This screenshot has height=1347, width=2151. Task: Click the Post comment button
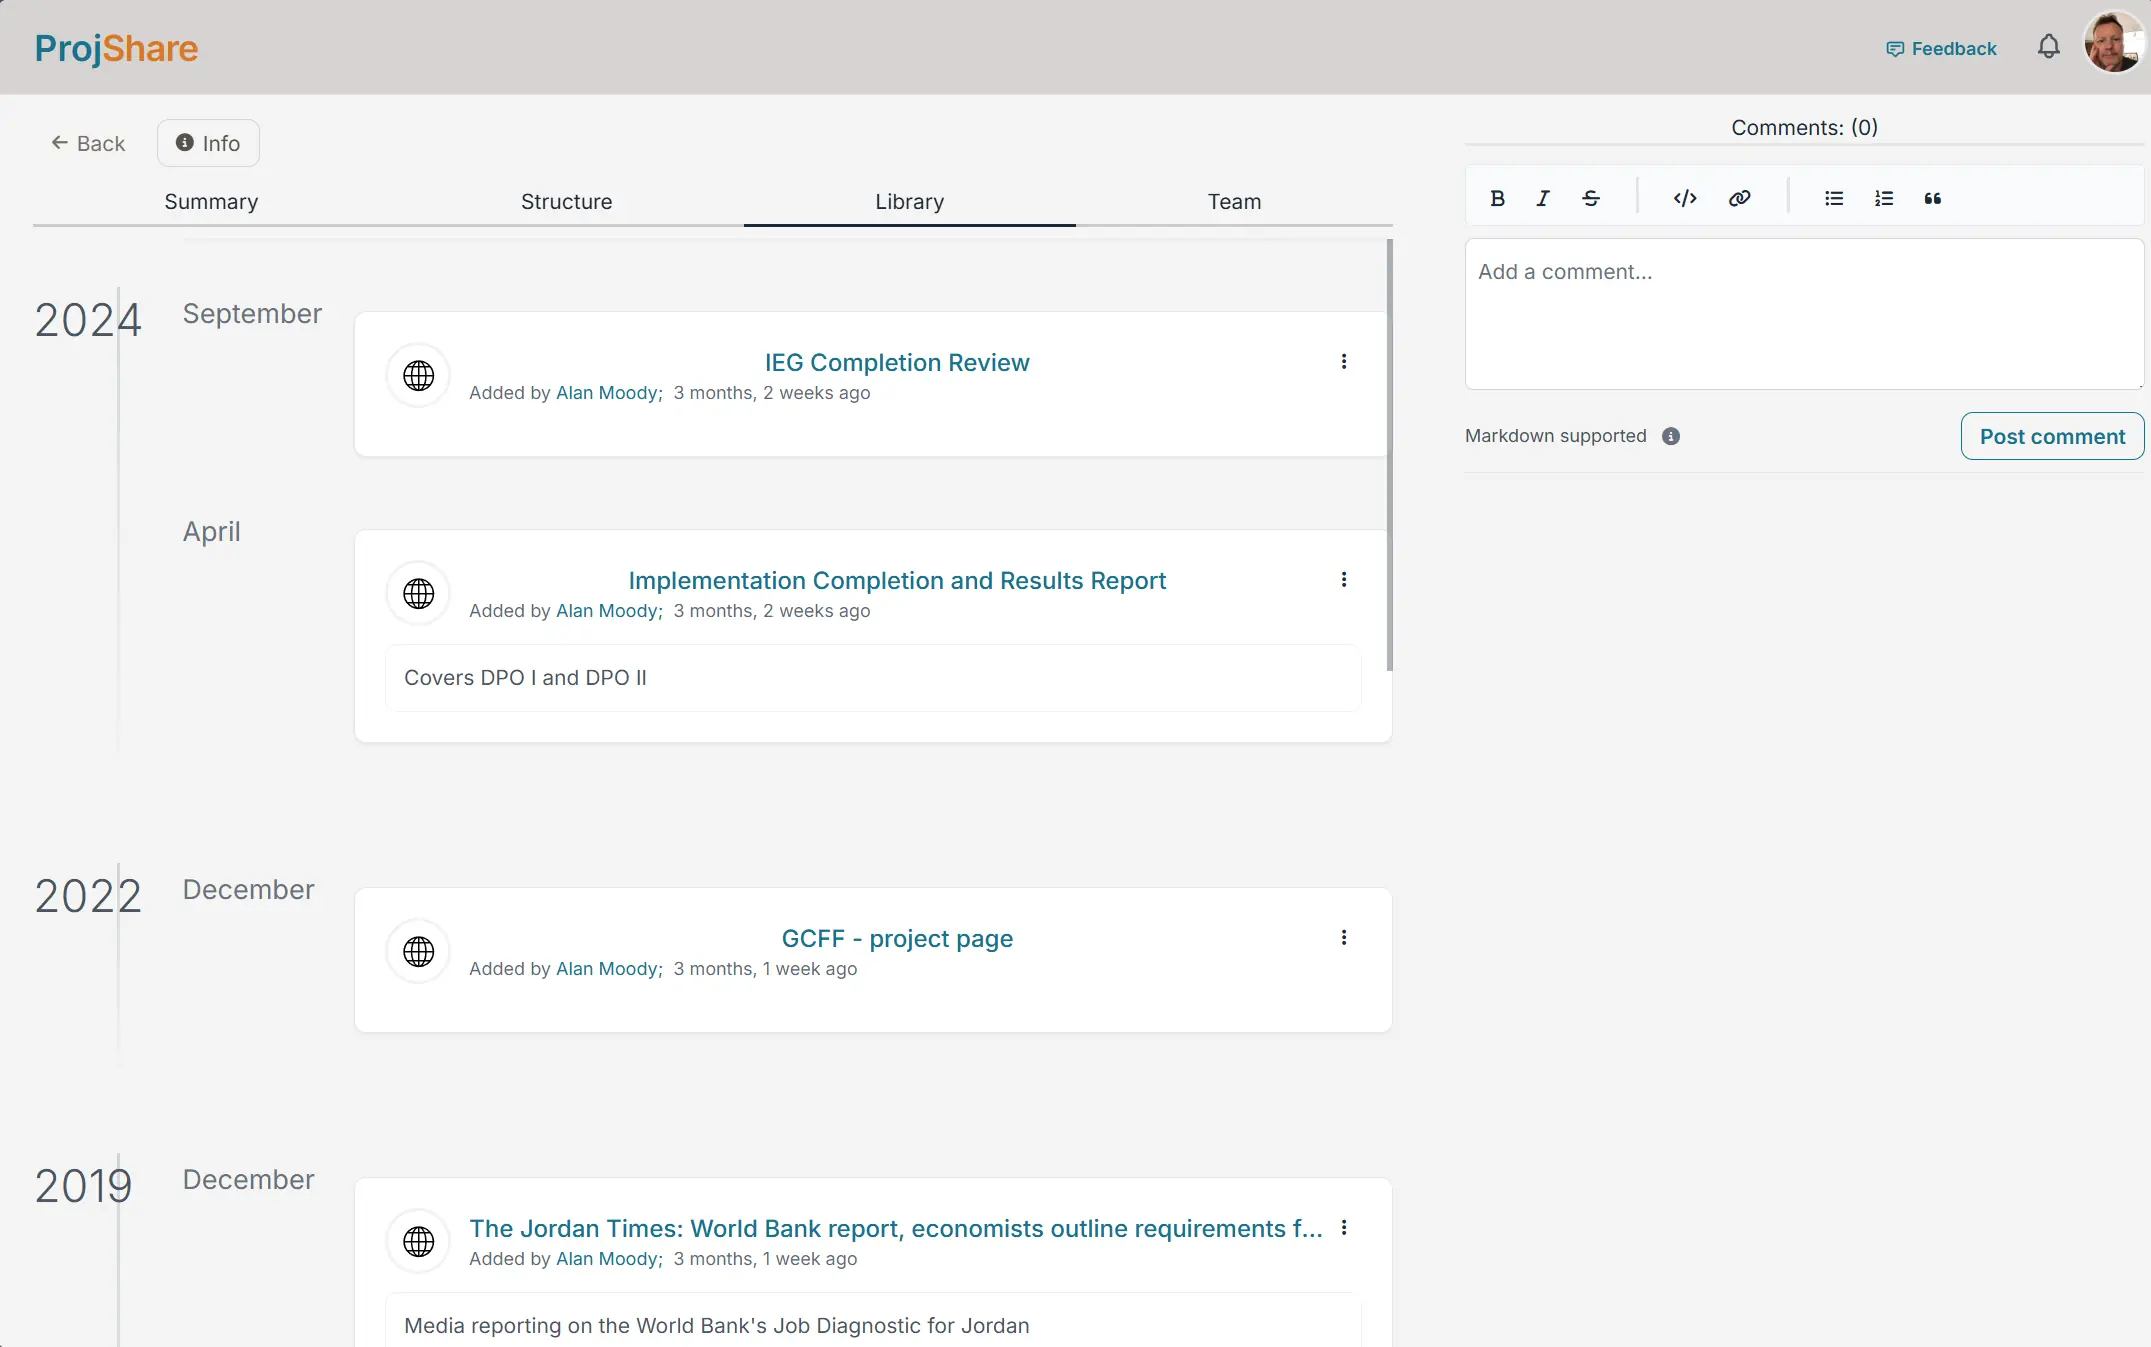tap(2052, 436)
